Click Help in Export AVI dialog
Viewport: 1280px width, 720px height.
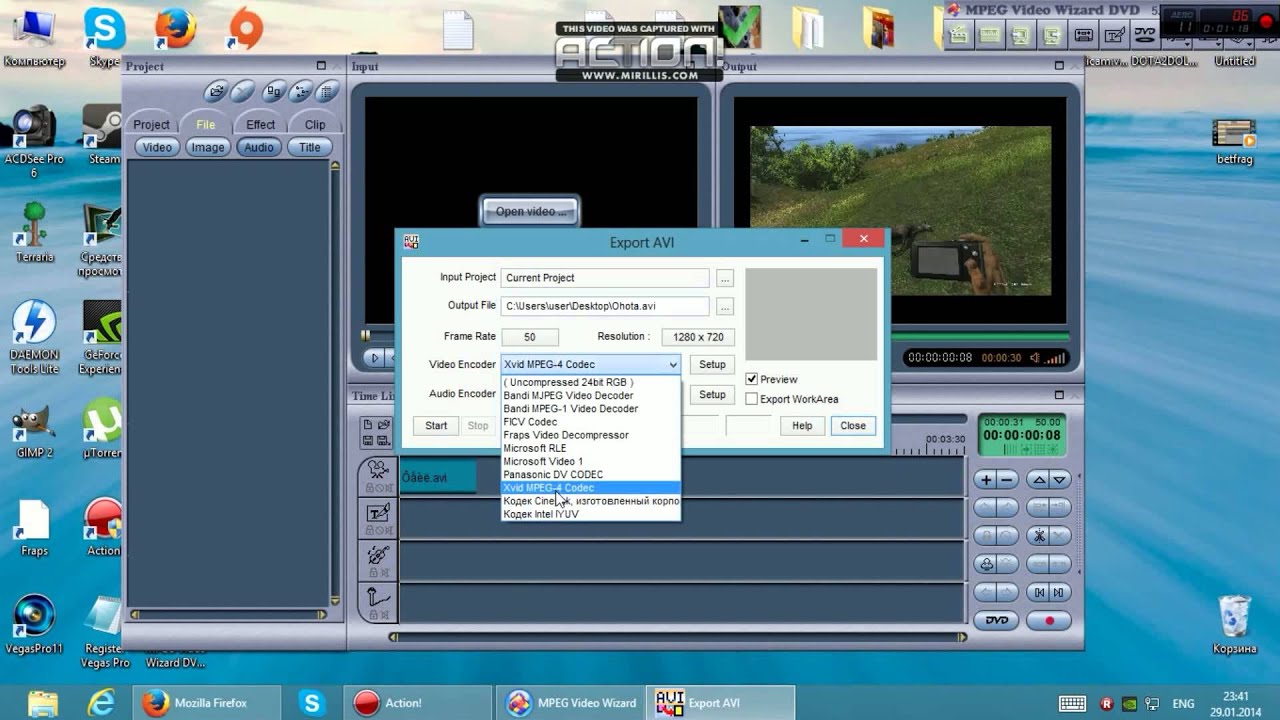(802, 425)
